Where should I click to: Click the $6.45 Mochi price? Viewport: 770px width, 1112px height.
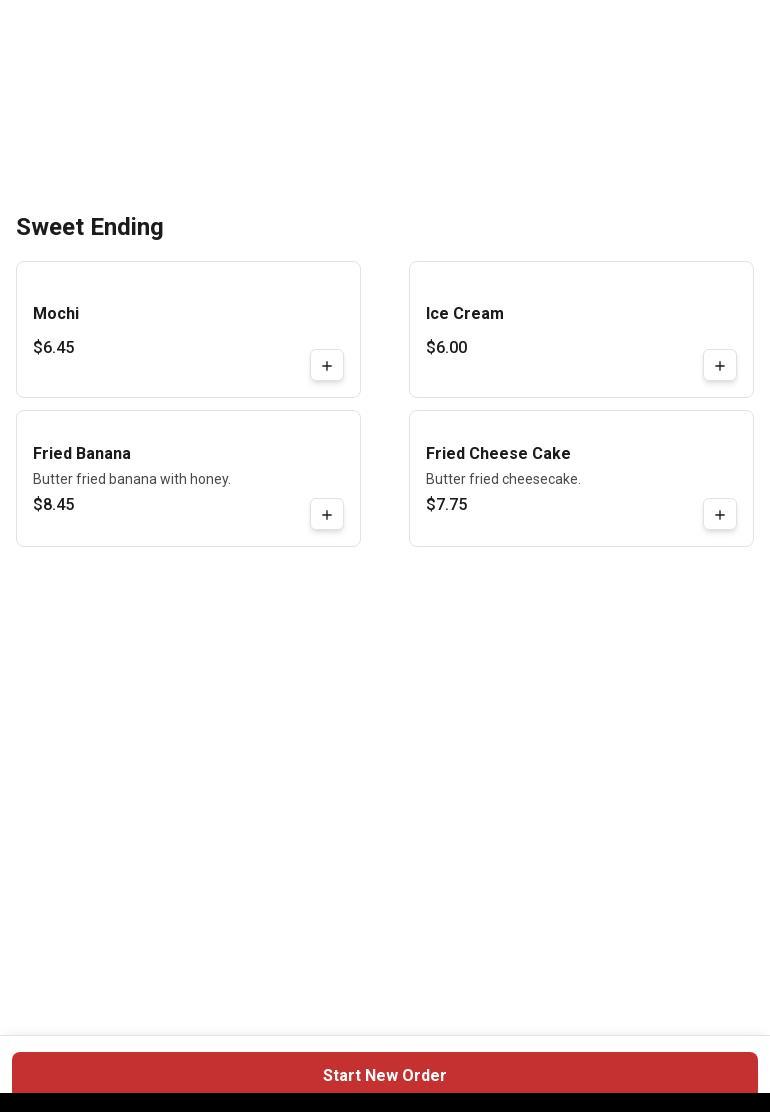tap(54, 348)
